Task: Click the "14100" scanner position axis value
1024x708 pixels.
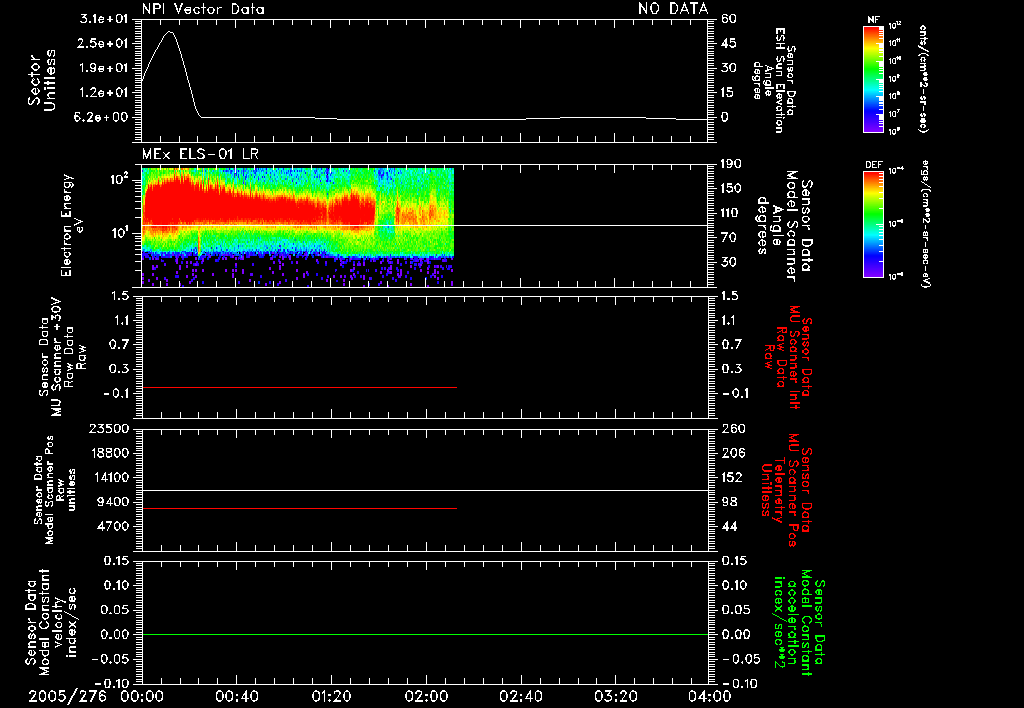Action: [109, 477]
